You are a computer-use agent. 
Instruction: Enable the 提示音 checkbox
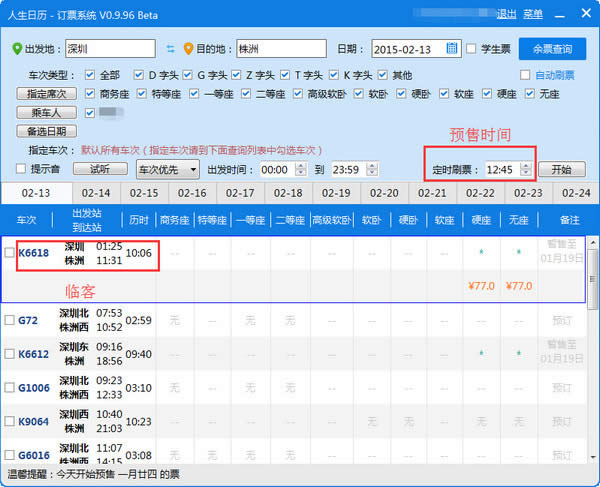pyautogui.click(x=21, y=169)
